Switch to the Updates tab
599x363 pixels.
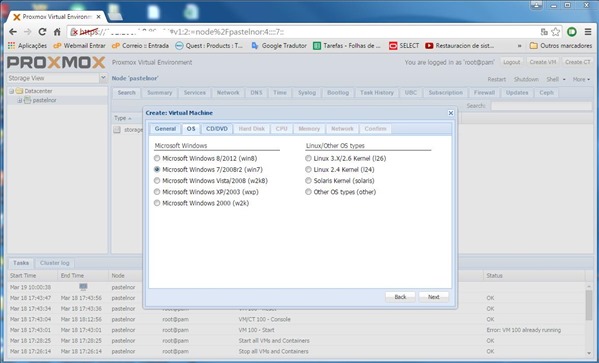[x=517, y=92]
